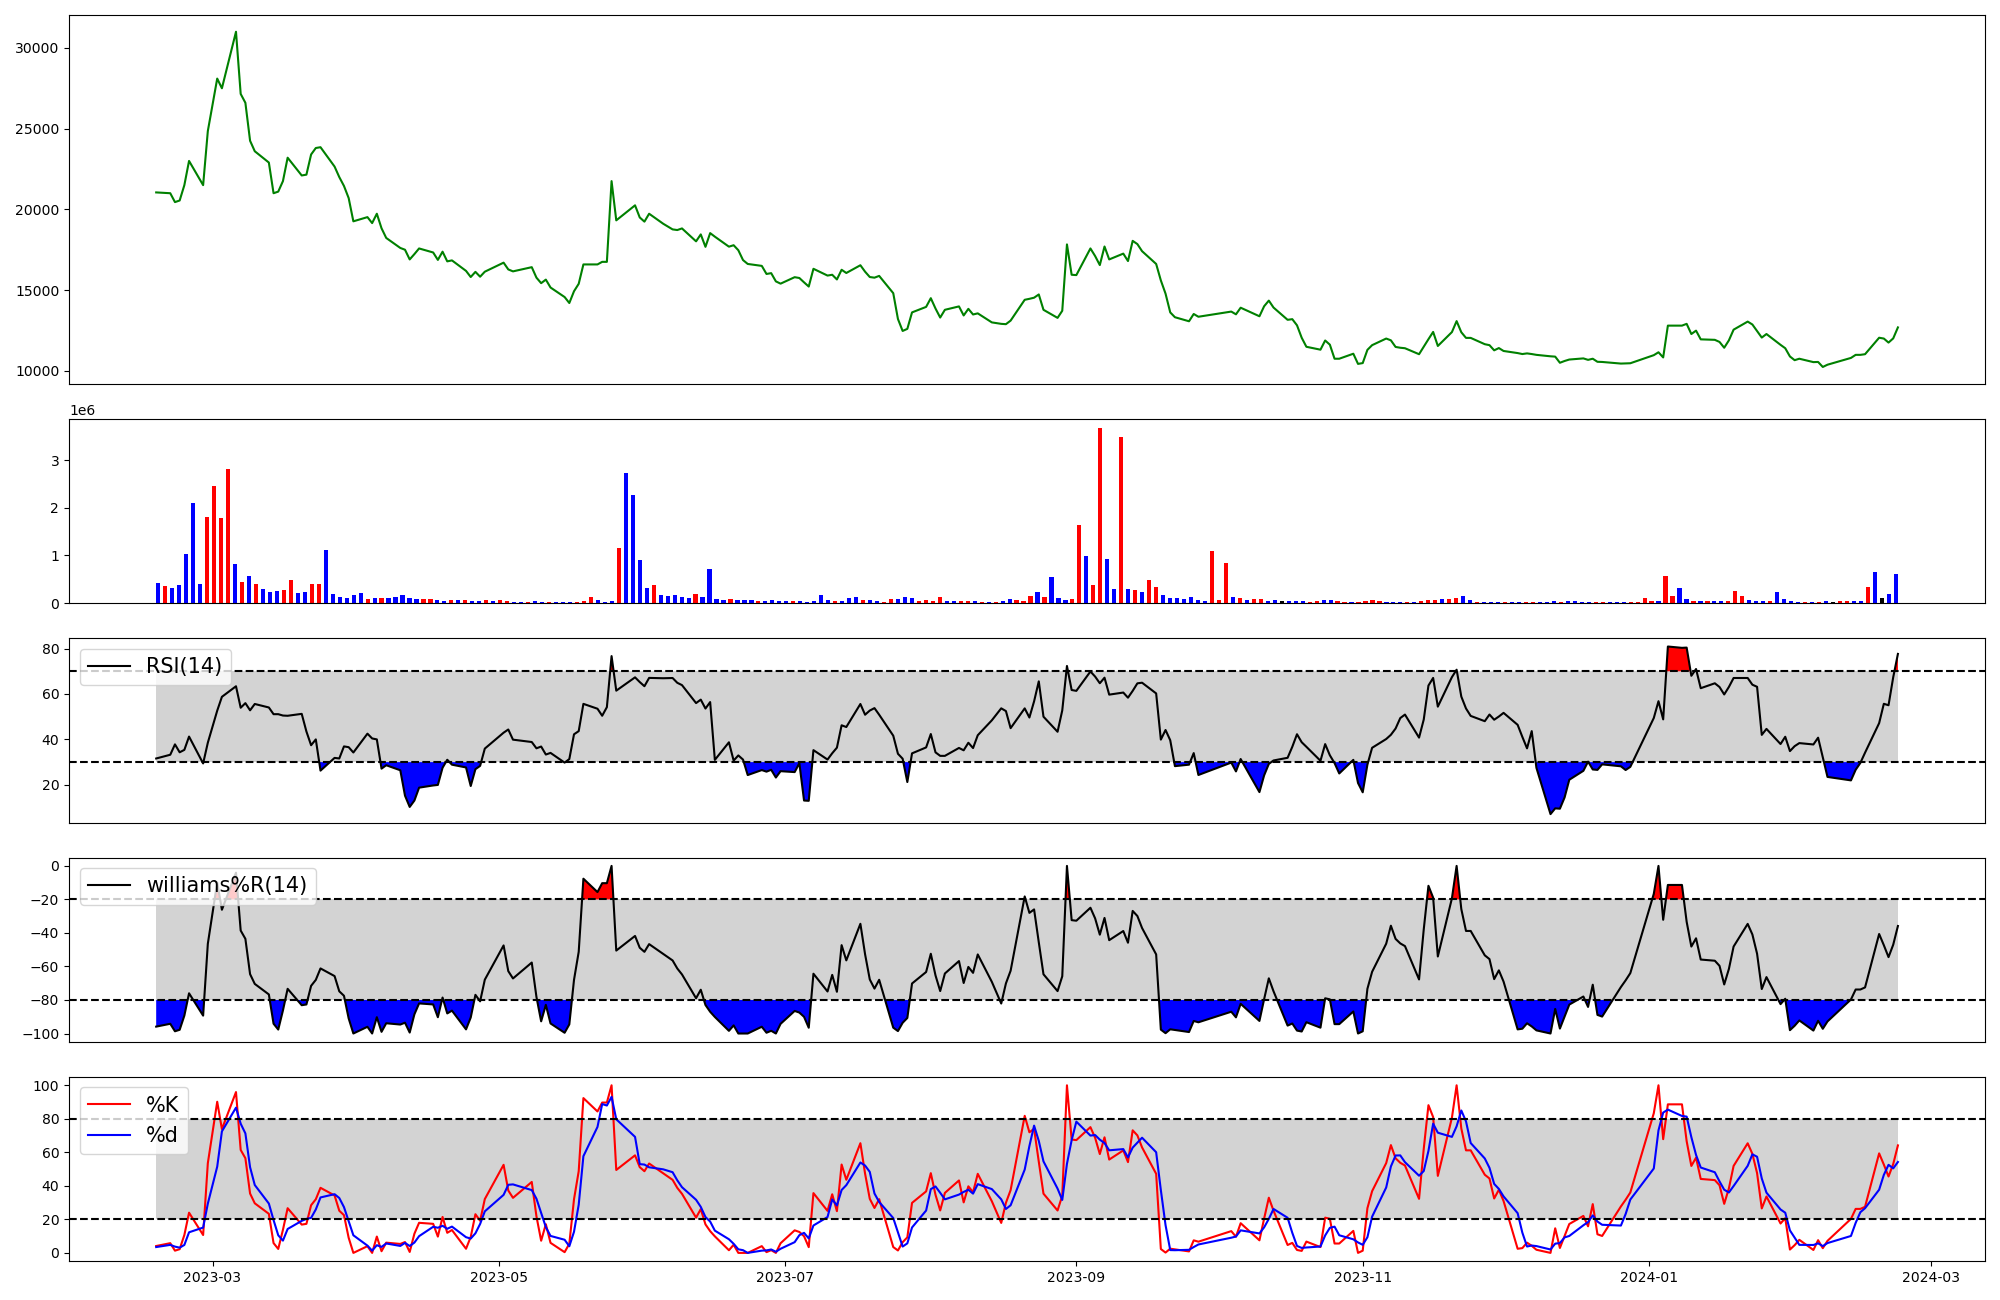Click the RSI(14) legend label
Screen dimensions: 2000x1300
[184, 666]
